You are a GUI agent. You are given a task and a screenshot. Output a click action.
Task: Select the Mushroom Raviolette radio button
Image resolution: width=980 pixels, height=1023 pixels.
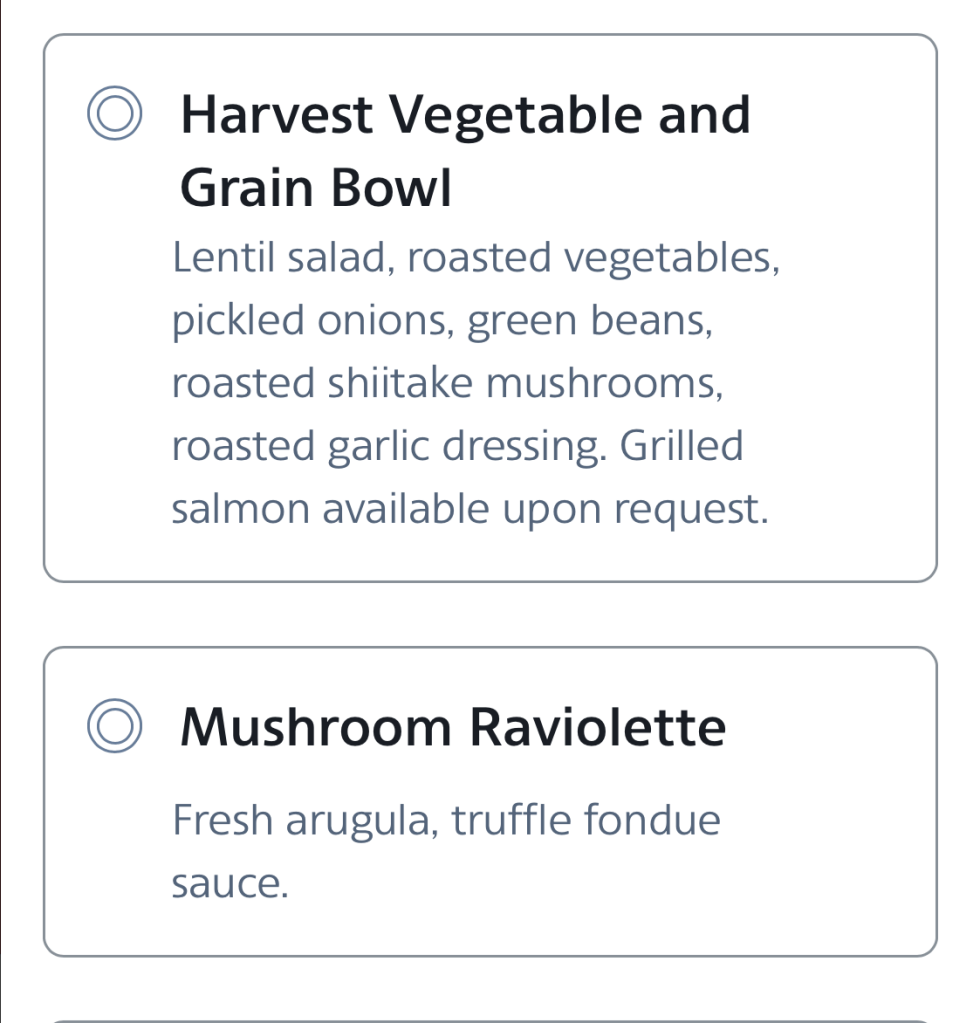113,728
